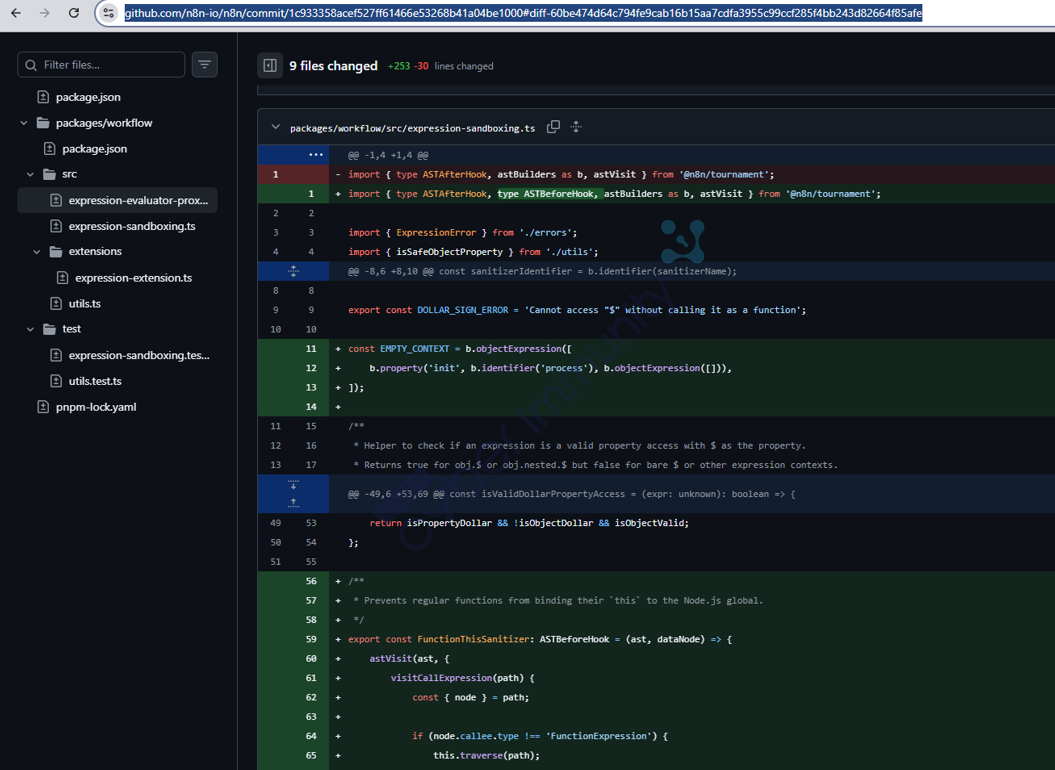This screenshot has width=1055, height=770.
Task: Collapse the test folder chevron
Action: click(x=30, y=329)
